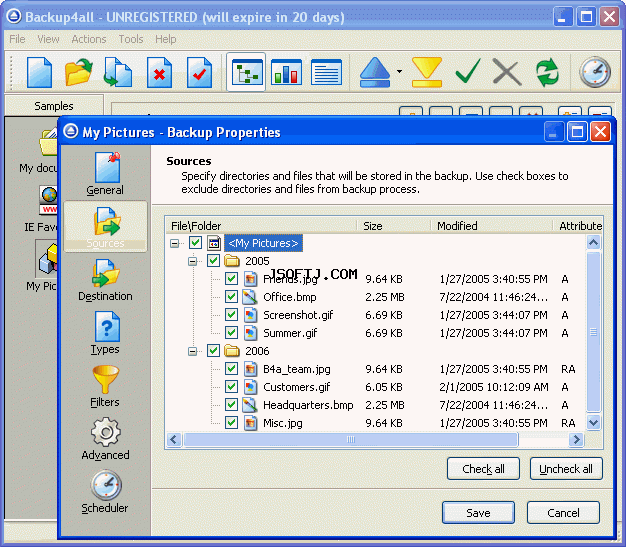Click Cancel in Backup Properties
Viewport: 626px width, 547px height.
pos(563,513)
